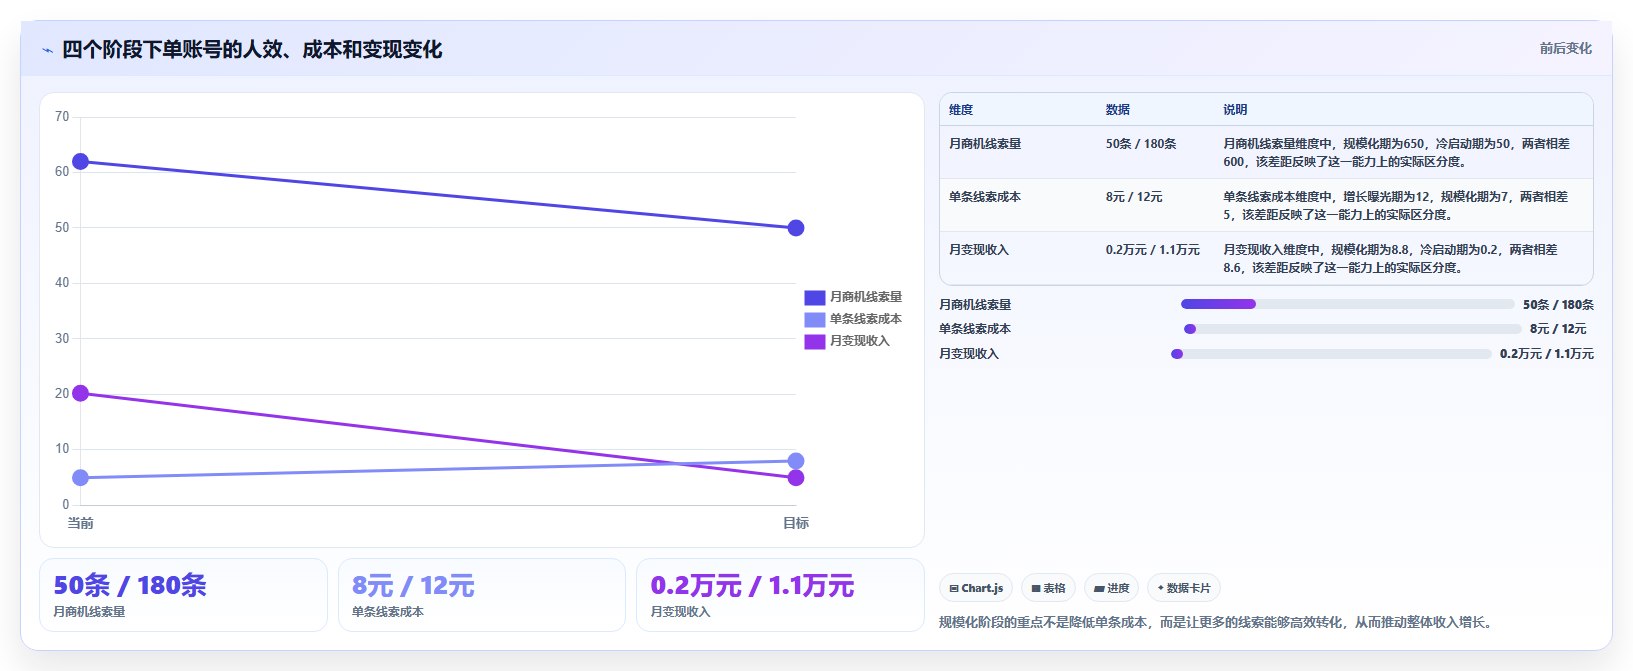Click 0.2万元 / 1.1万元 value after progress bar
The image size is (1633, 671).
(1547, 354)
